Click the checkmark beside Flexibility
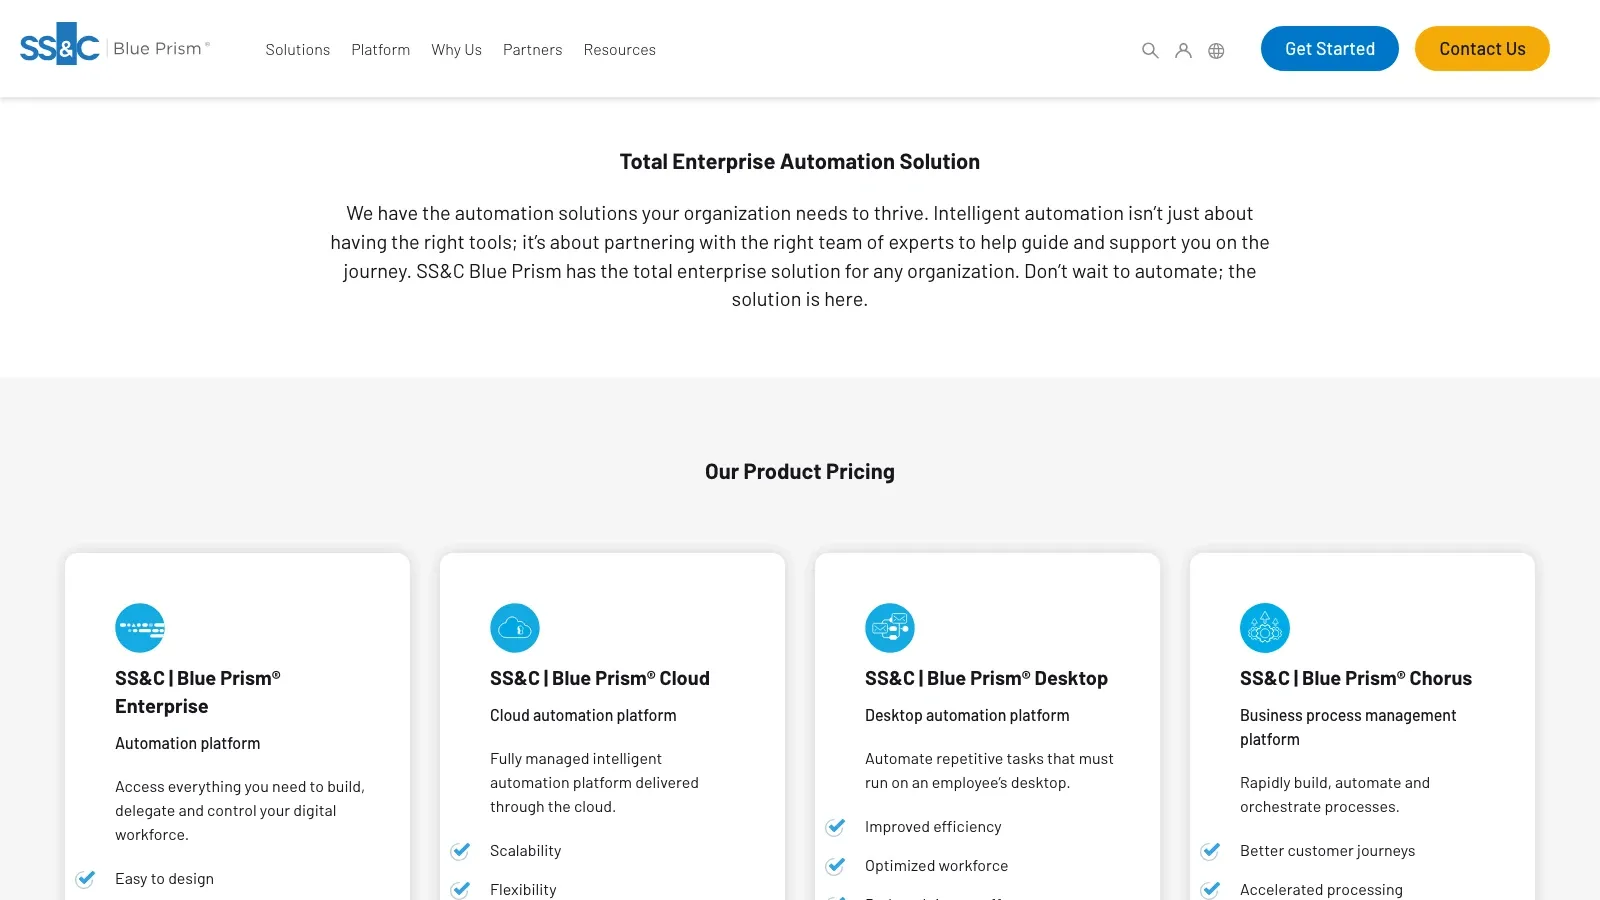1600x900 pixels. click(461, 889)
